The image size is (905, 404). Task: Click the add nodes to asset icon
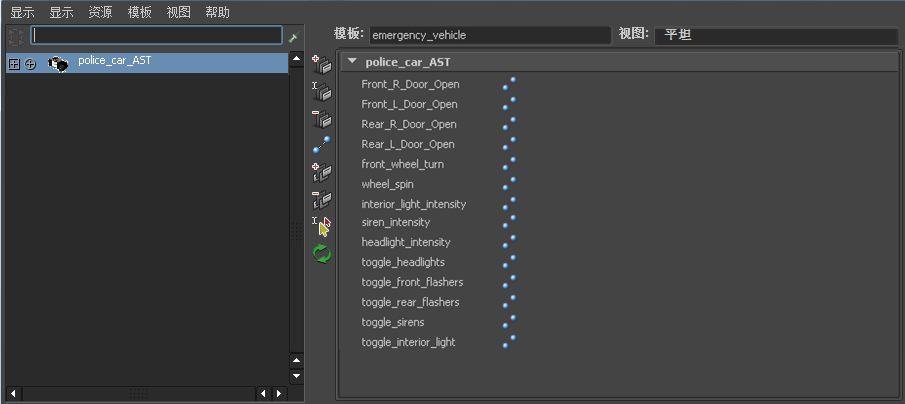[321, 172]
